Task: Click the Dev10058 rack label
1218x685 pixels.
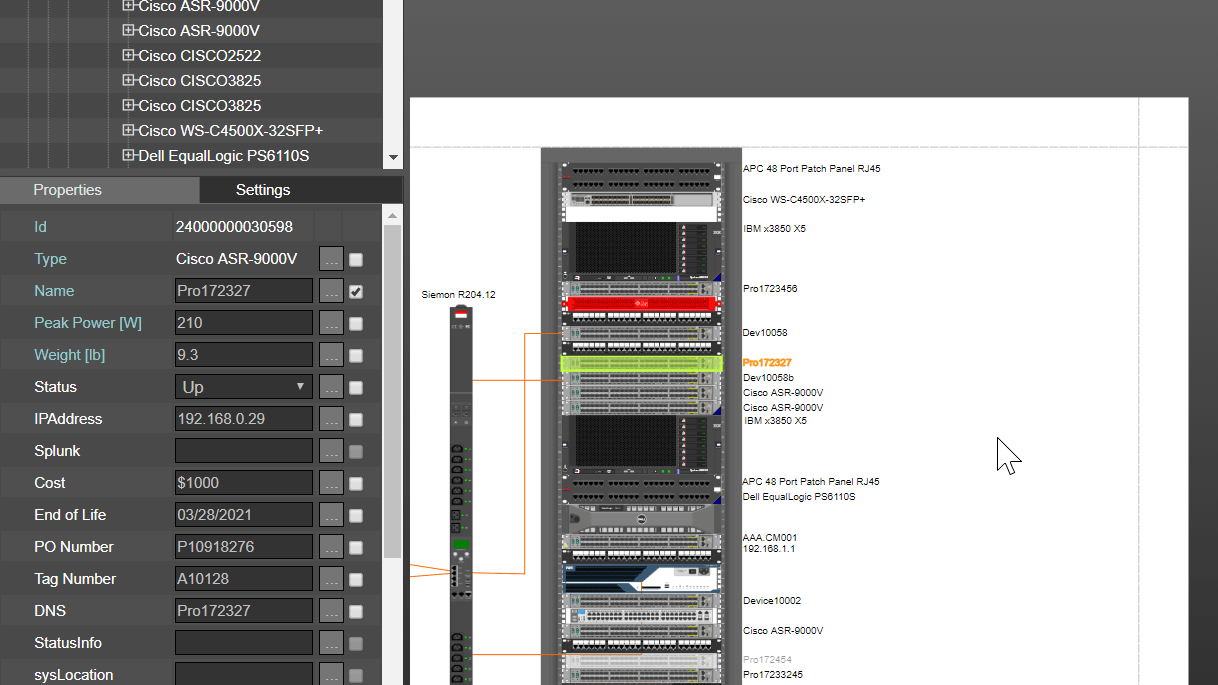Action: [765, 333]
